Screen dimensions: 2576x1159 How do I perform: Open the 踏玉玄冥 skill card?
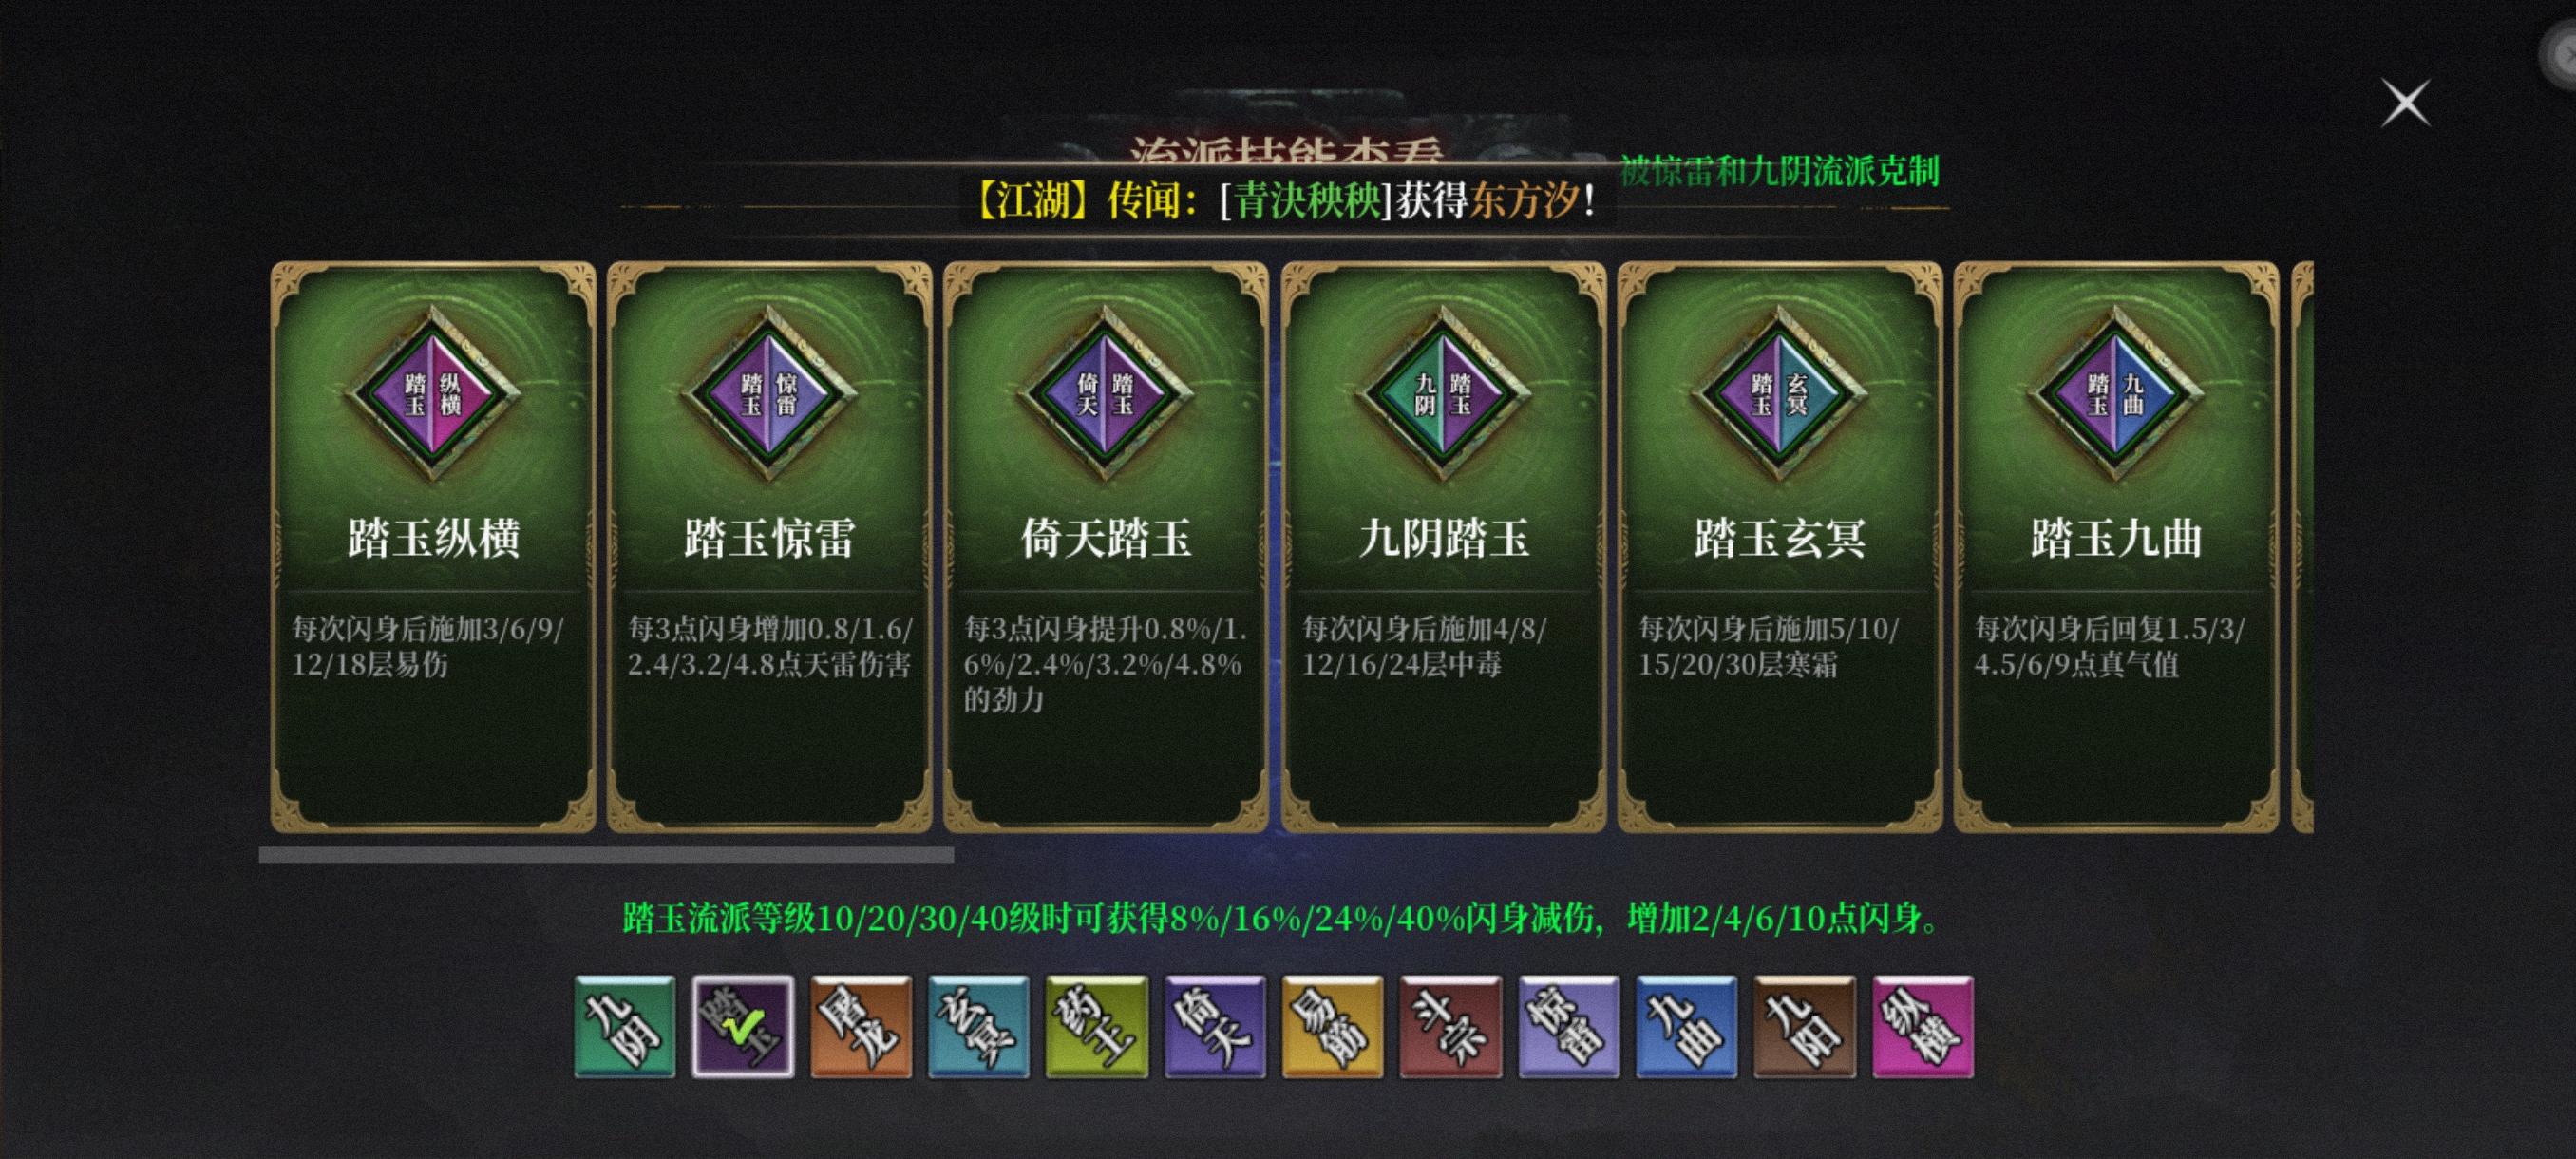coord(1780,547)
